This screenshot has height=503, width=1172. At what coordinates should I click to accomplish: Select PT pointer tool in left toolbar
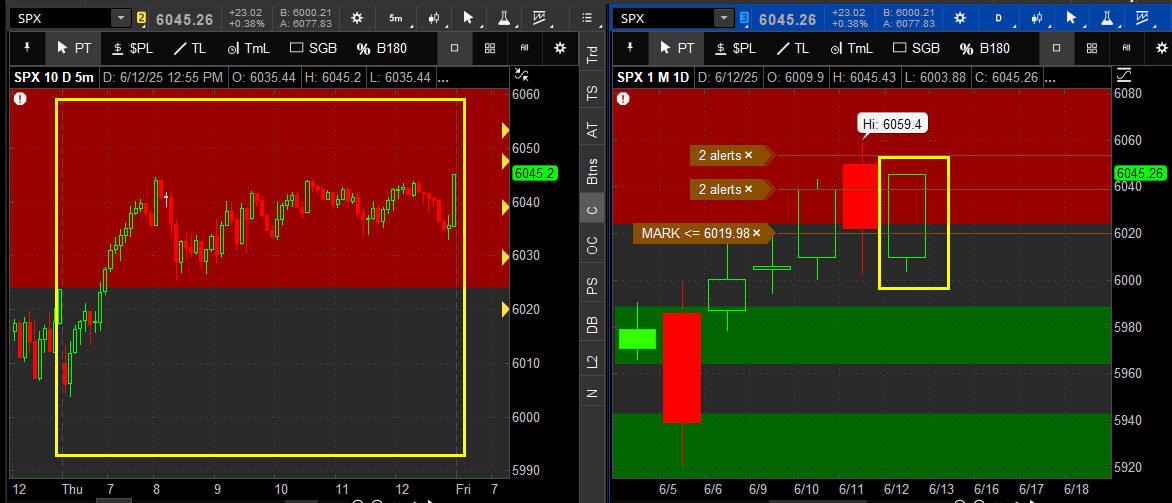(x=75, y=48)
